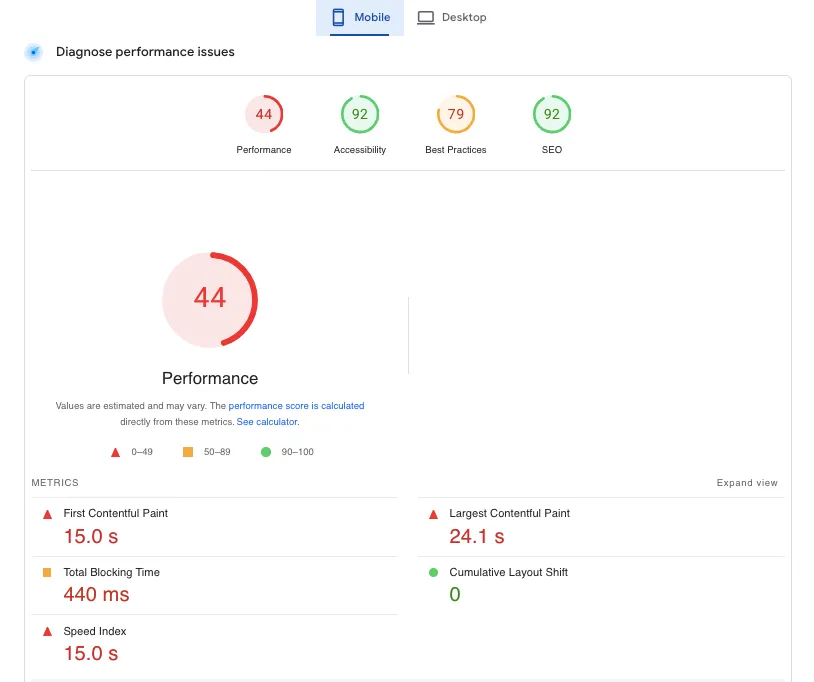Click the Accessibility gauge showing 92
Viewport: 814px width, 682px height.
pyautogui.click(x=360, y=114)
